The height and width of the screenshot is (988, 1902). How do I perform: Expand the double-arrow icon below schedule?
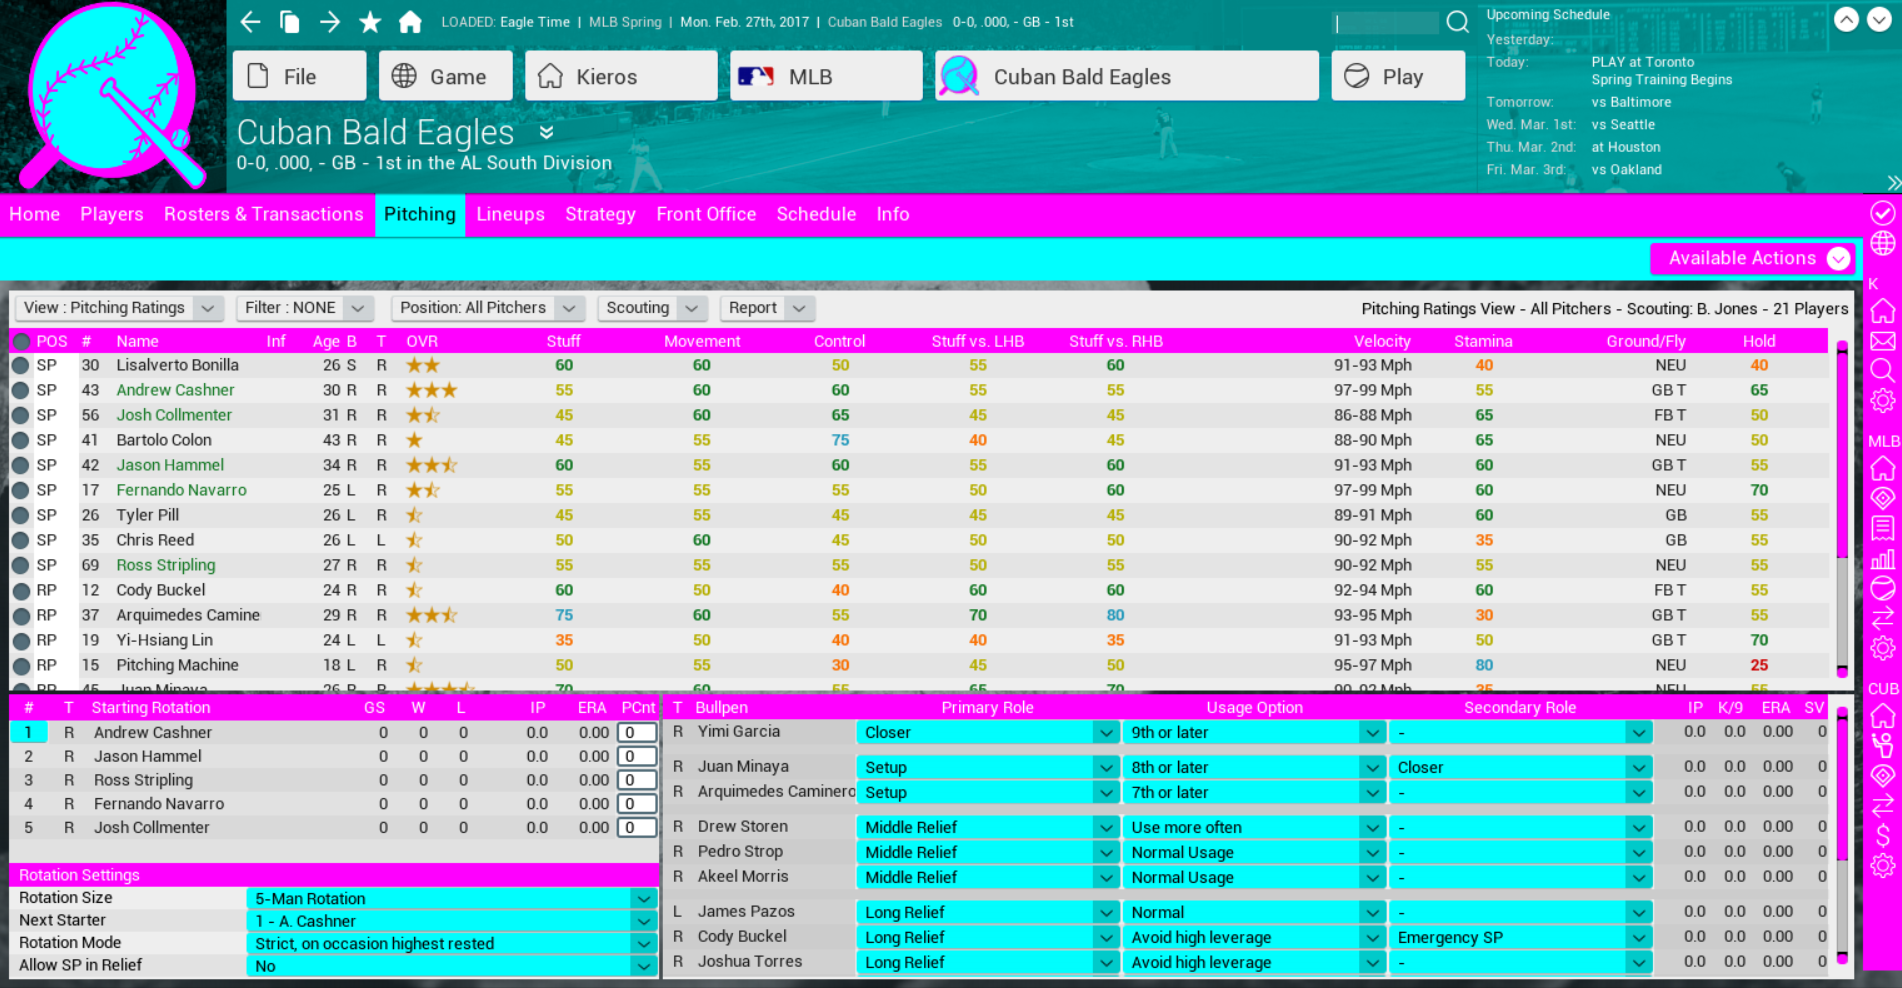point(1893,183)
